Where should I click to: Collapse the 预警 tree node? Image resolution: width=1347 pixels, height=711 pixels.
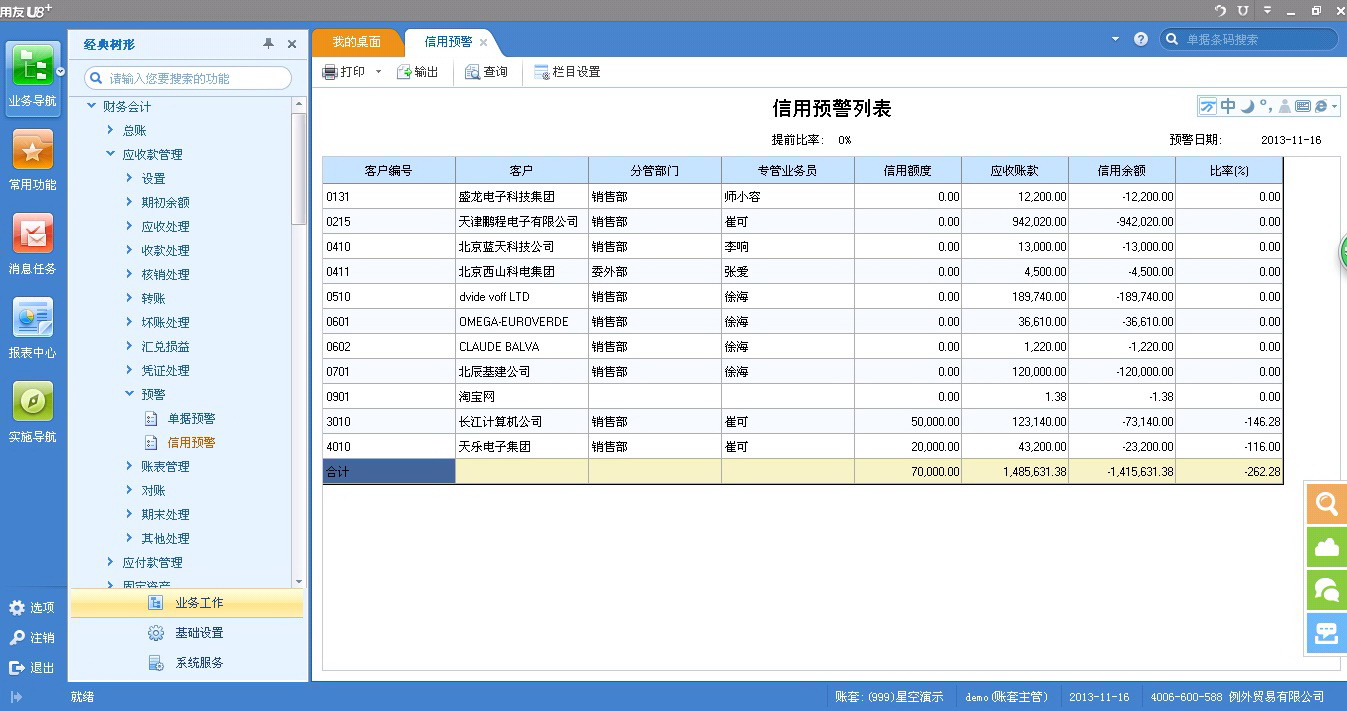130,394
